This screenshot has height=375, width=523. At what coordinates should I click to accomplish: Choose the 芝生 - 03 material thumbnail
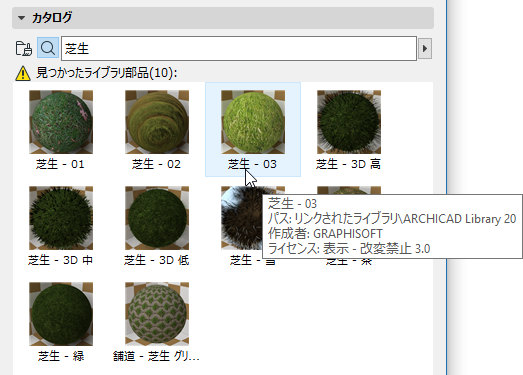point(253,122)
